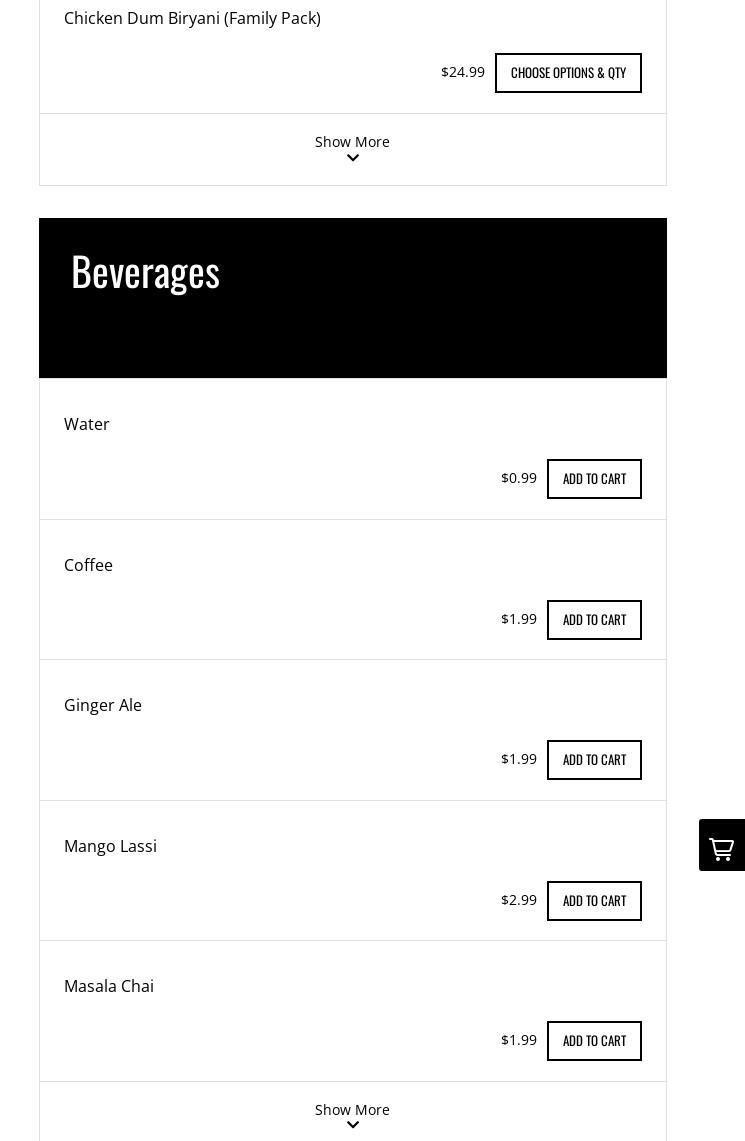Click Choose Options & Qty for biryani
This screenshot has width=745, height=1141.
click(568, 73)
